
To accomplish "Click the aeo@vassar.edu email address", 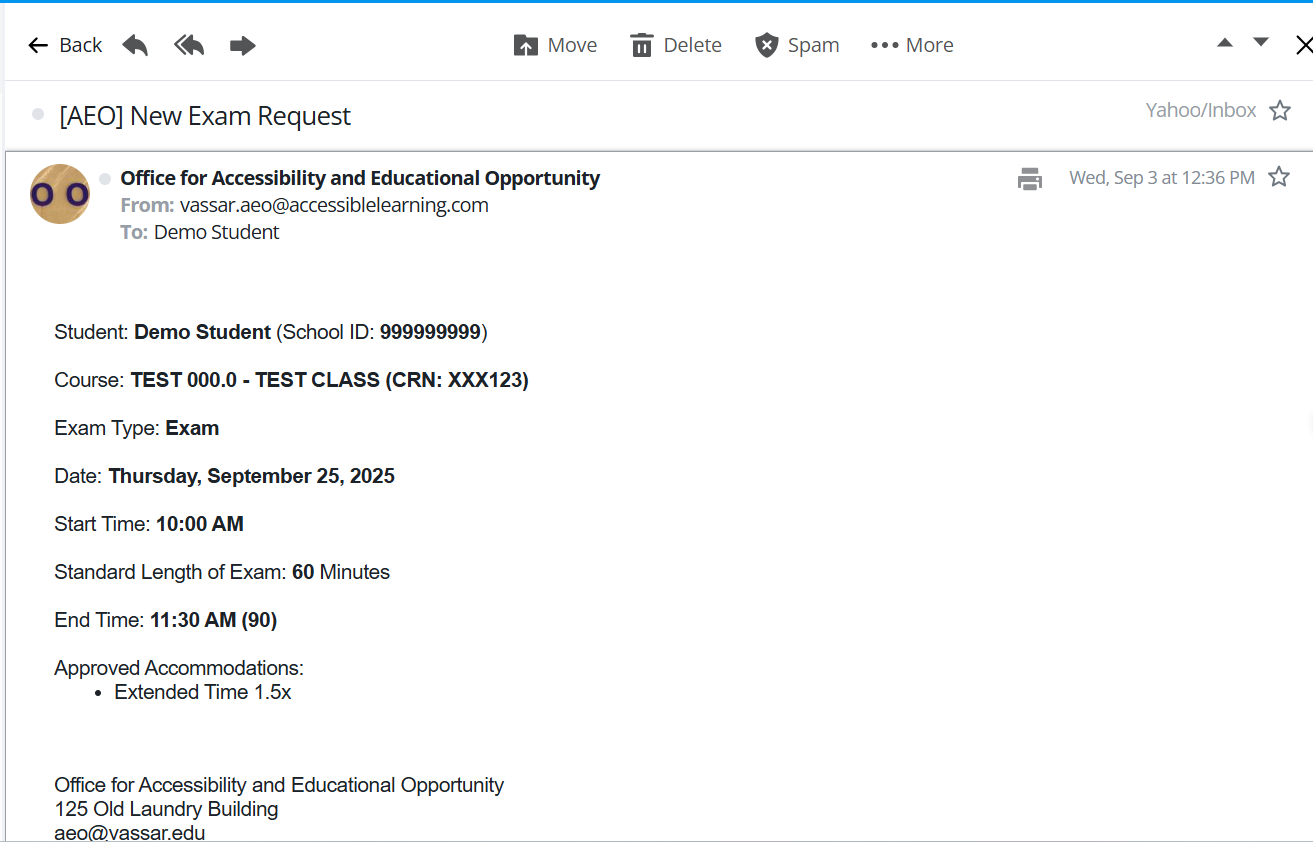I will coord(130,832).
